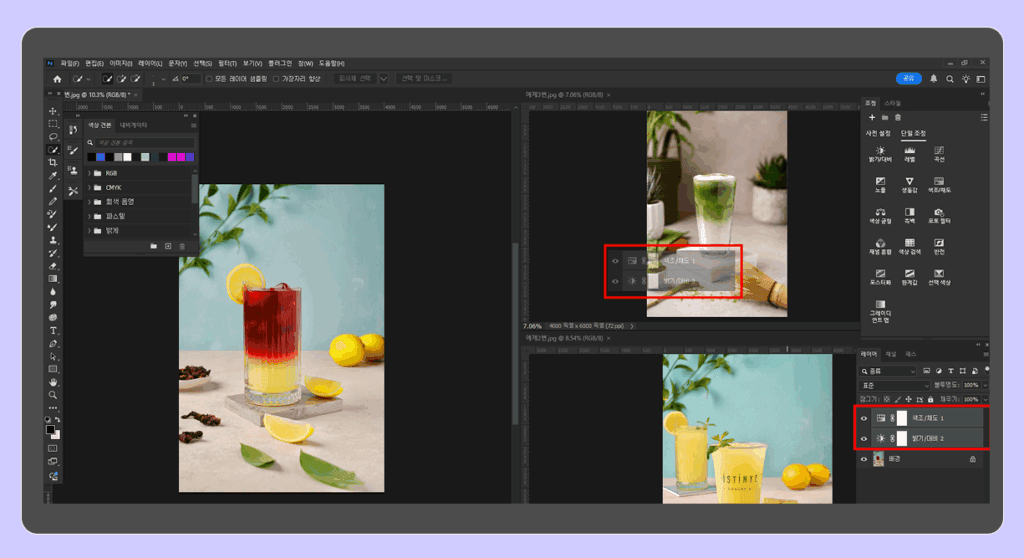
Task: Hide the 배경 layer
Action: coord(863,459)
